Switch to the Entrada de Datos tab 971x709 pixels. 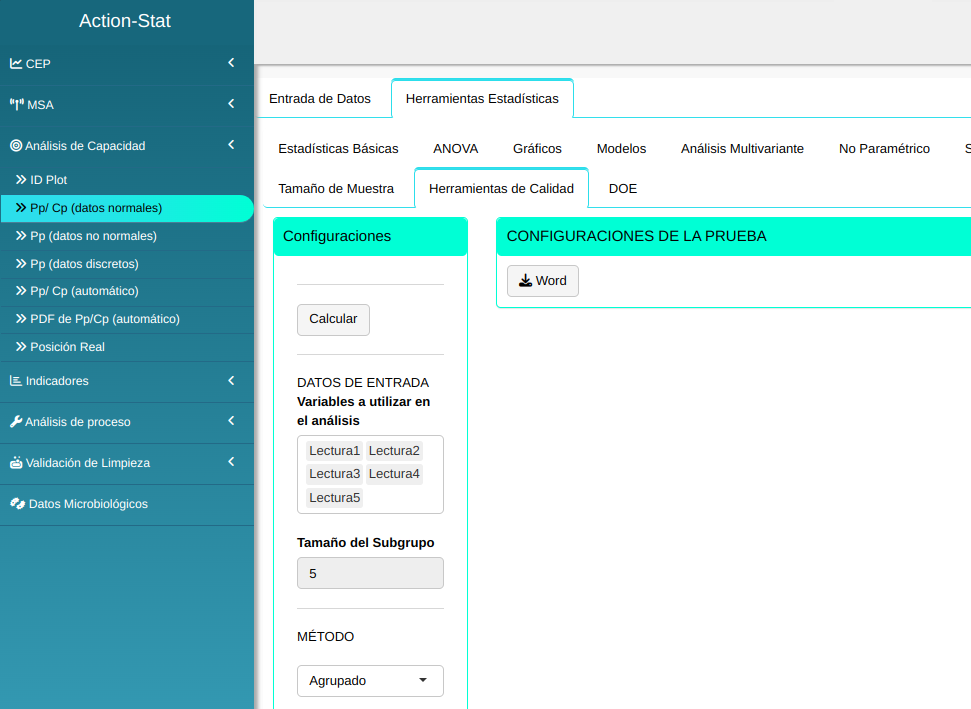[x=320, y=99]
